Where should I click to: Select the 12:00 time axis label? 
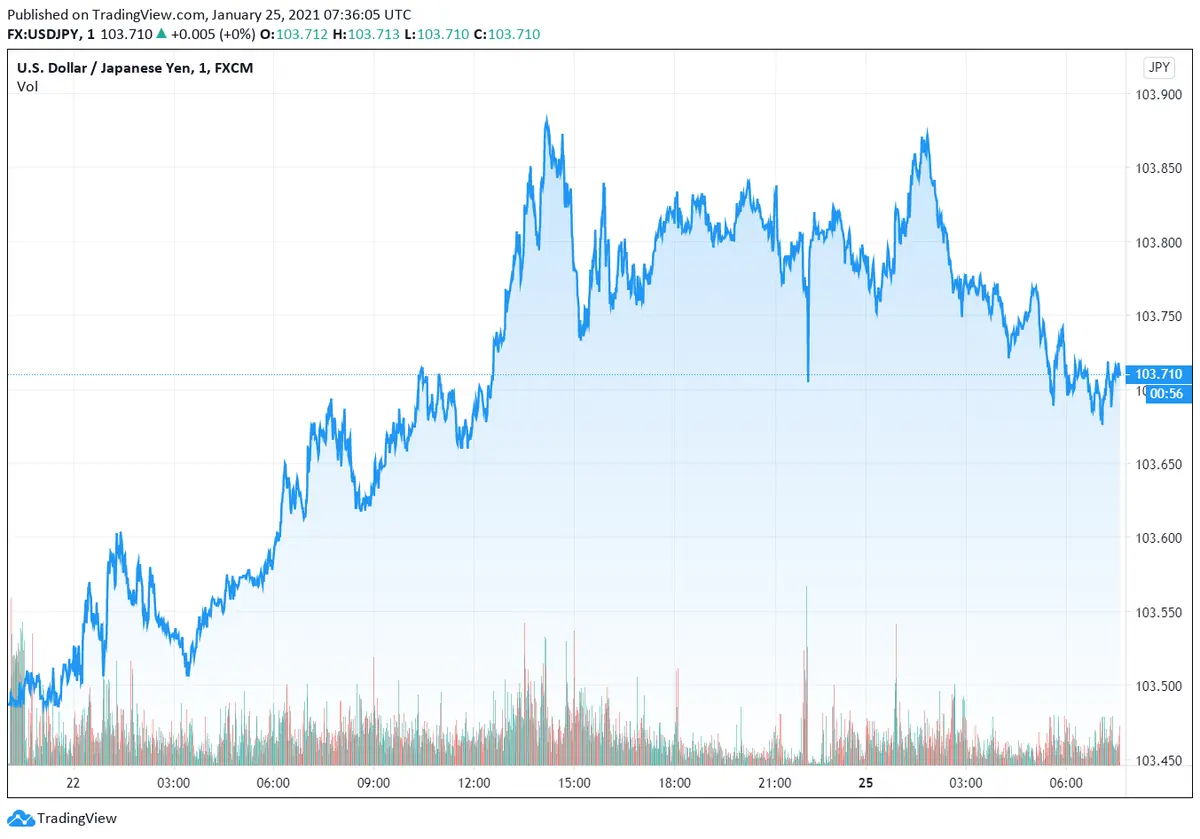(474, 782)
